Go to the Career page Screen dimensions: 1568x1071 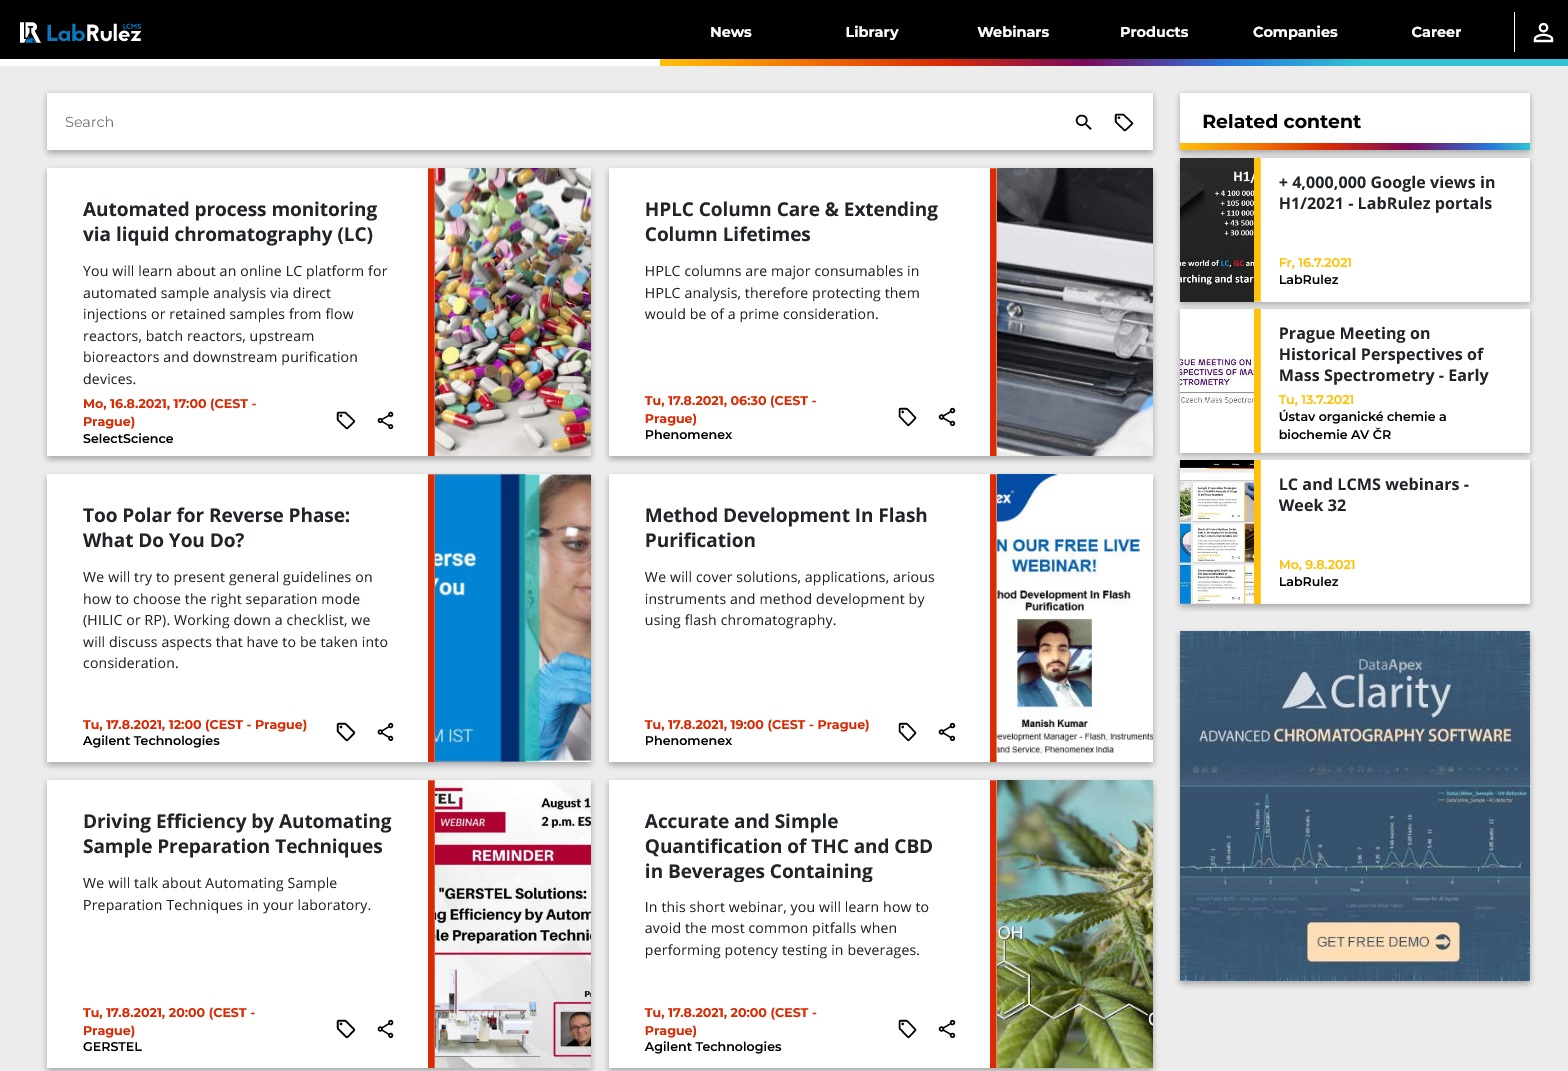pos(1436,32)
